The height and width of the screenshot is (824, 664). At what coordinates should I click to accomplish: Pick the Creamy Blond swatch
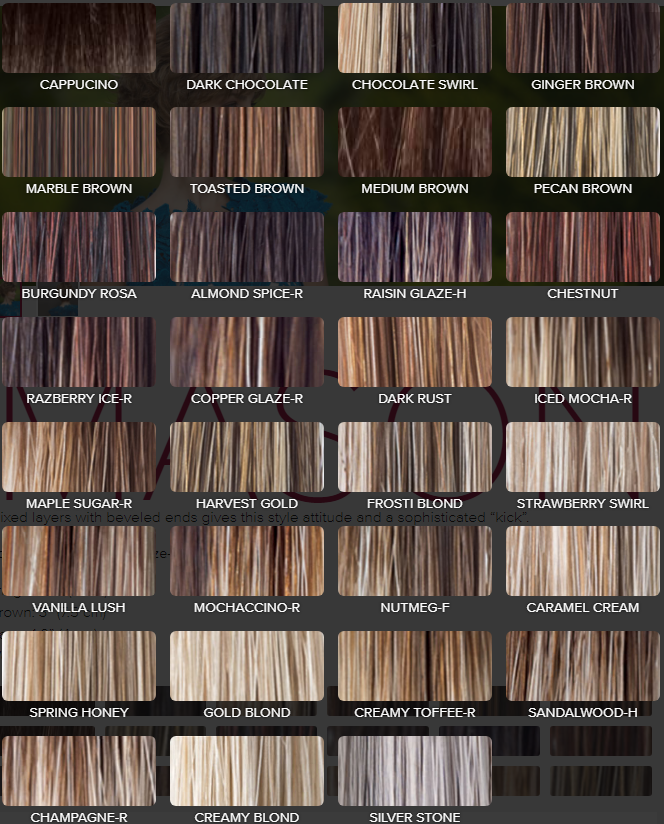(x=247, y=771)
